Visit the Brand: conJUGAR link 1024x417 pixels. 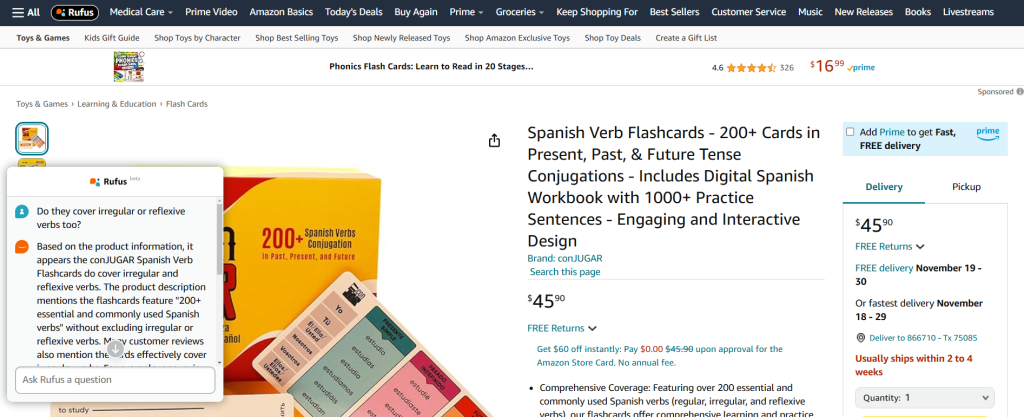point(565,258)
